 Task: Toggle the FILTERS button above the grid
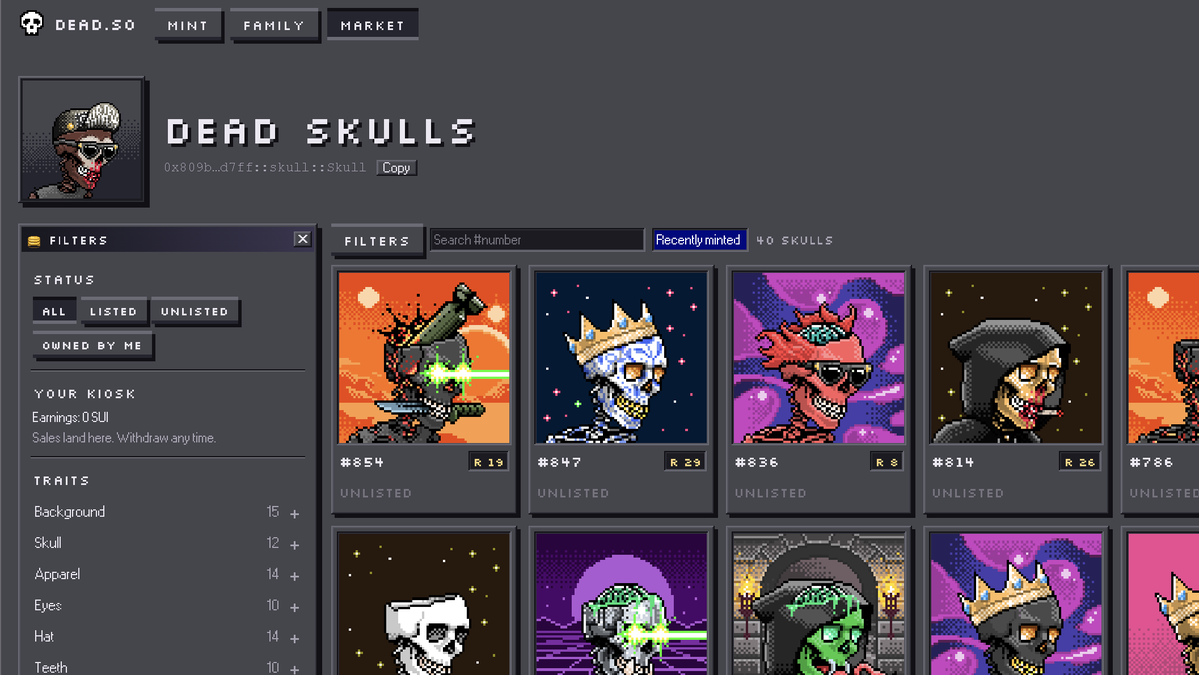tap(377, 241)
